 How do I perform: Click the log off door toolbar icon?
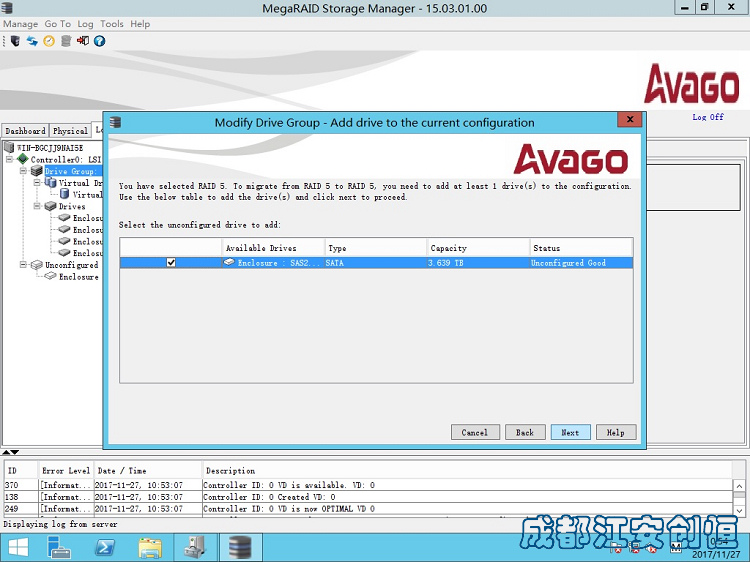(83, 41)
